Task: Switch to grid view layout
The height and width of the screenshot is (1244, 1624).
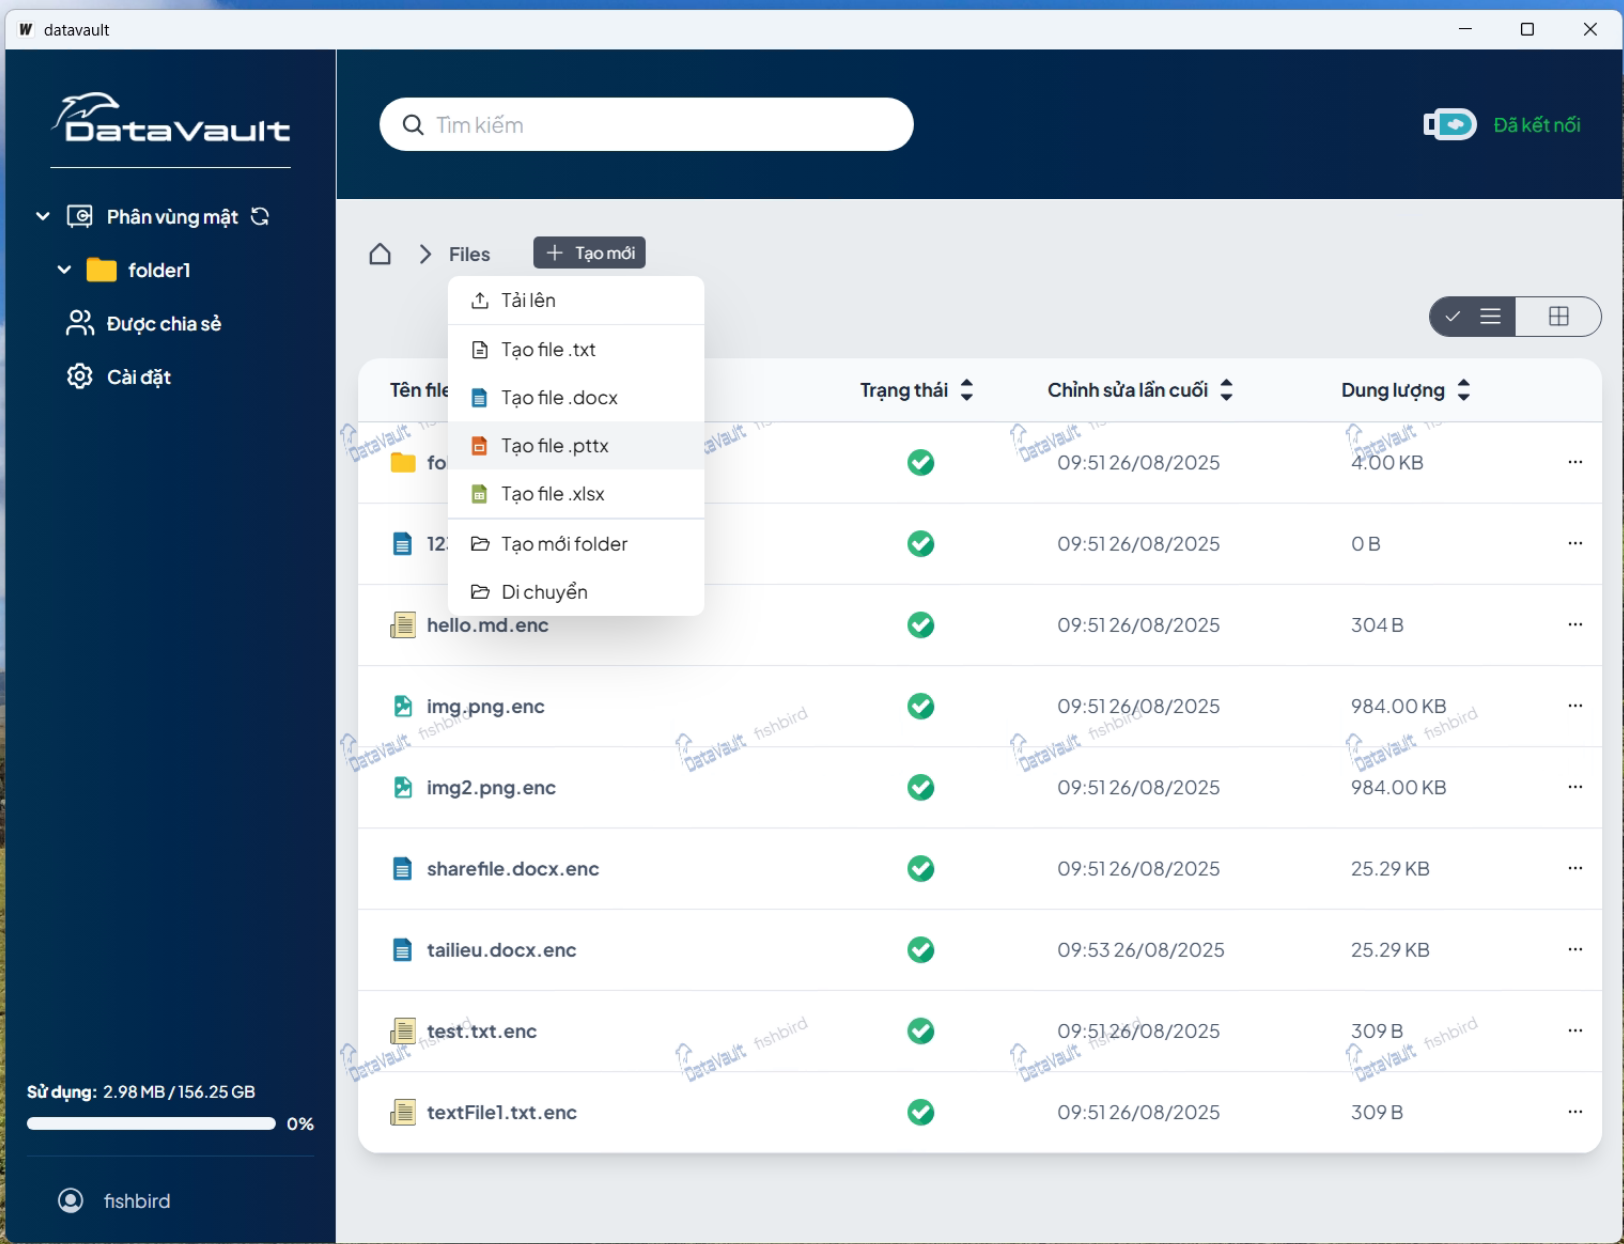Action: click(1558, 317)
